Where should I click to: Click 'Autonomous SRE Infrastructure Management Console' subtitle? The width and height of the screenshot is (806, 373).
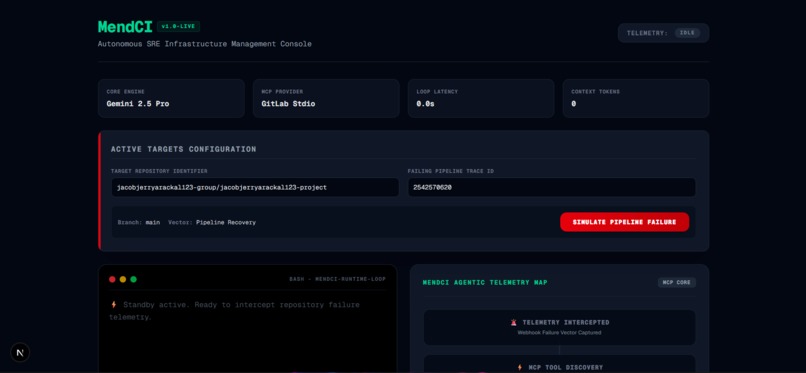(205, 44)
